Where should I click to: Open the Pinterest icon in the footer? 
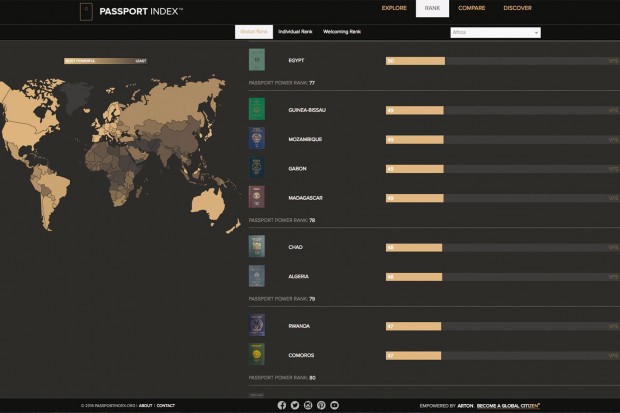(321, 405)
